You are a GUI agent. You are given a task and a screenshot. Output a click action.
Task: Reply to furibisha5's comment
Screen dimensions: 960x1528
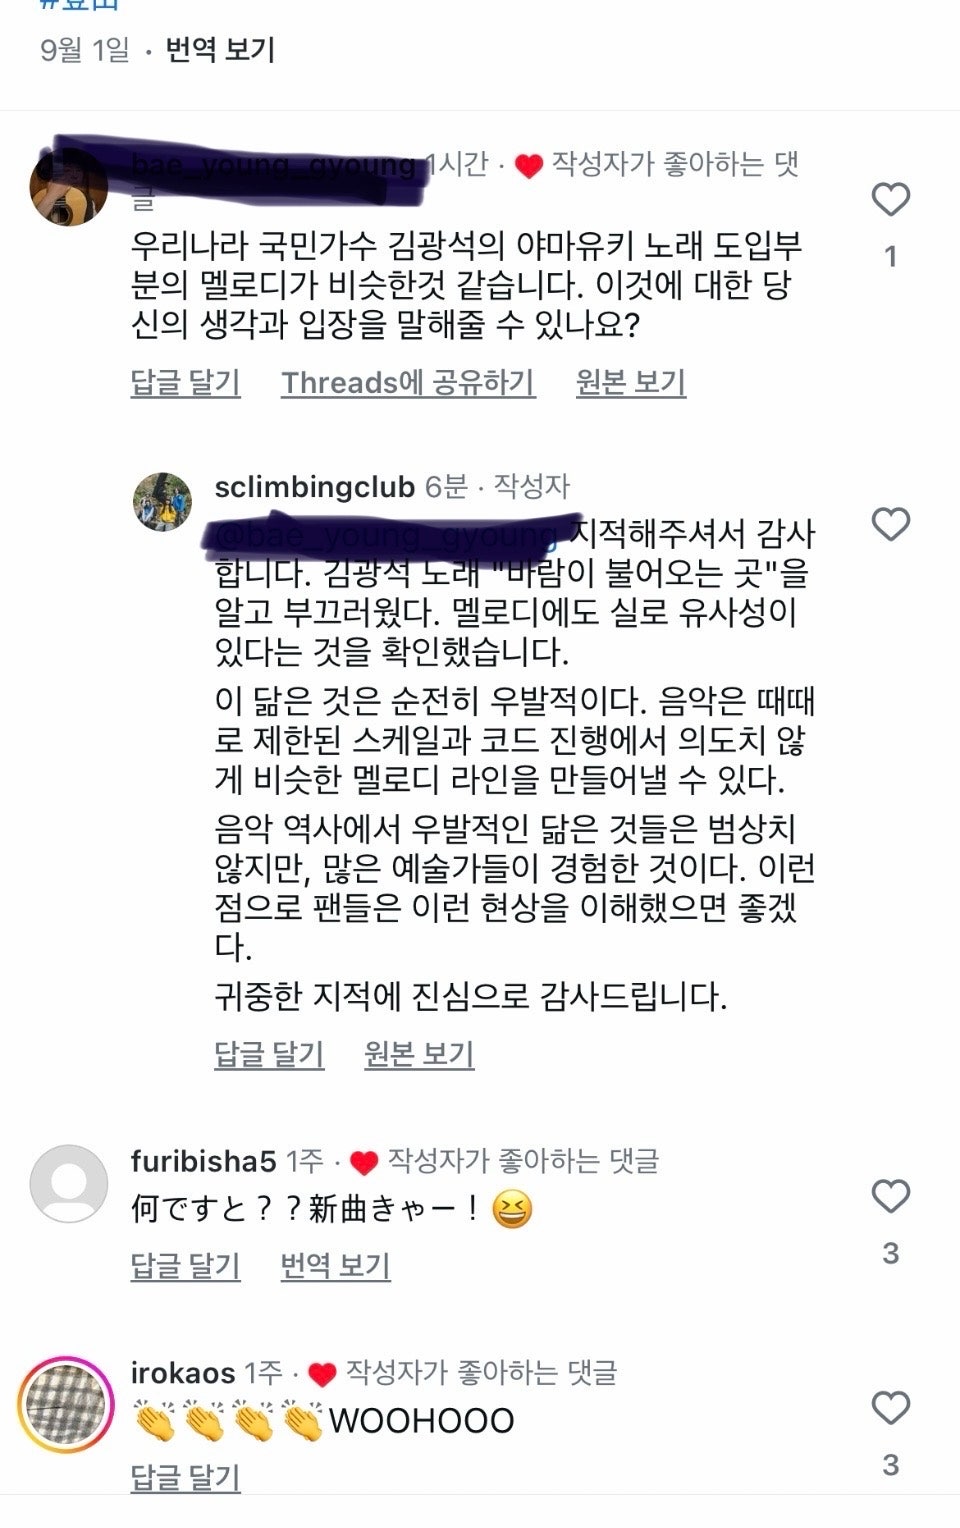pos(186,1266)
